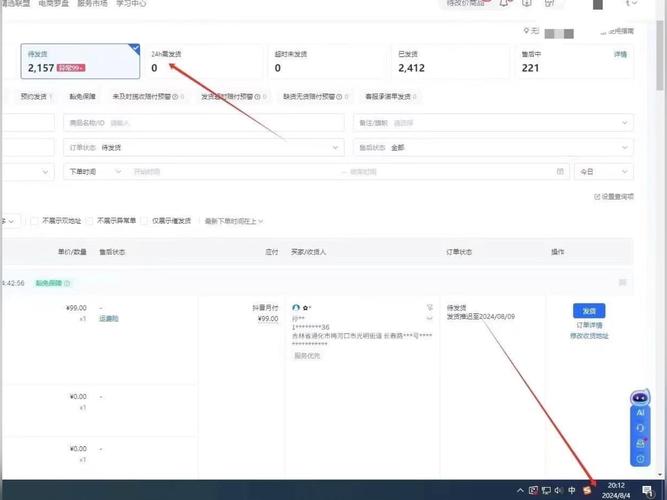Viewport: 667px width, 500px height.
Task: Open the network icon in system tray
Action: coord(546,490)
